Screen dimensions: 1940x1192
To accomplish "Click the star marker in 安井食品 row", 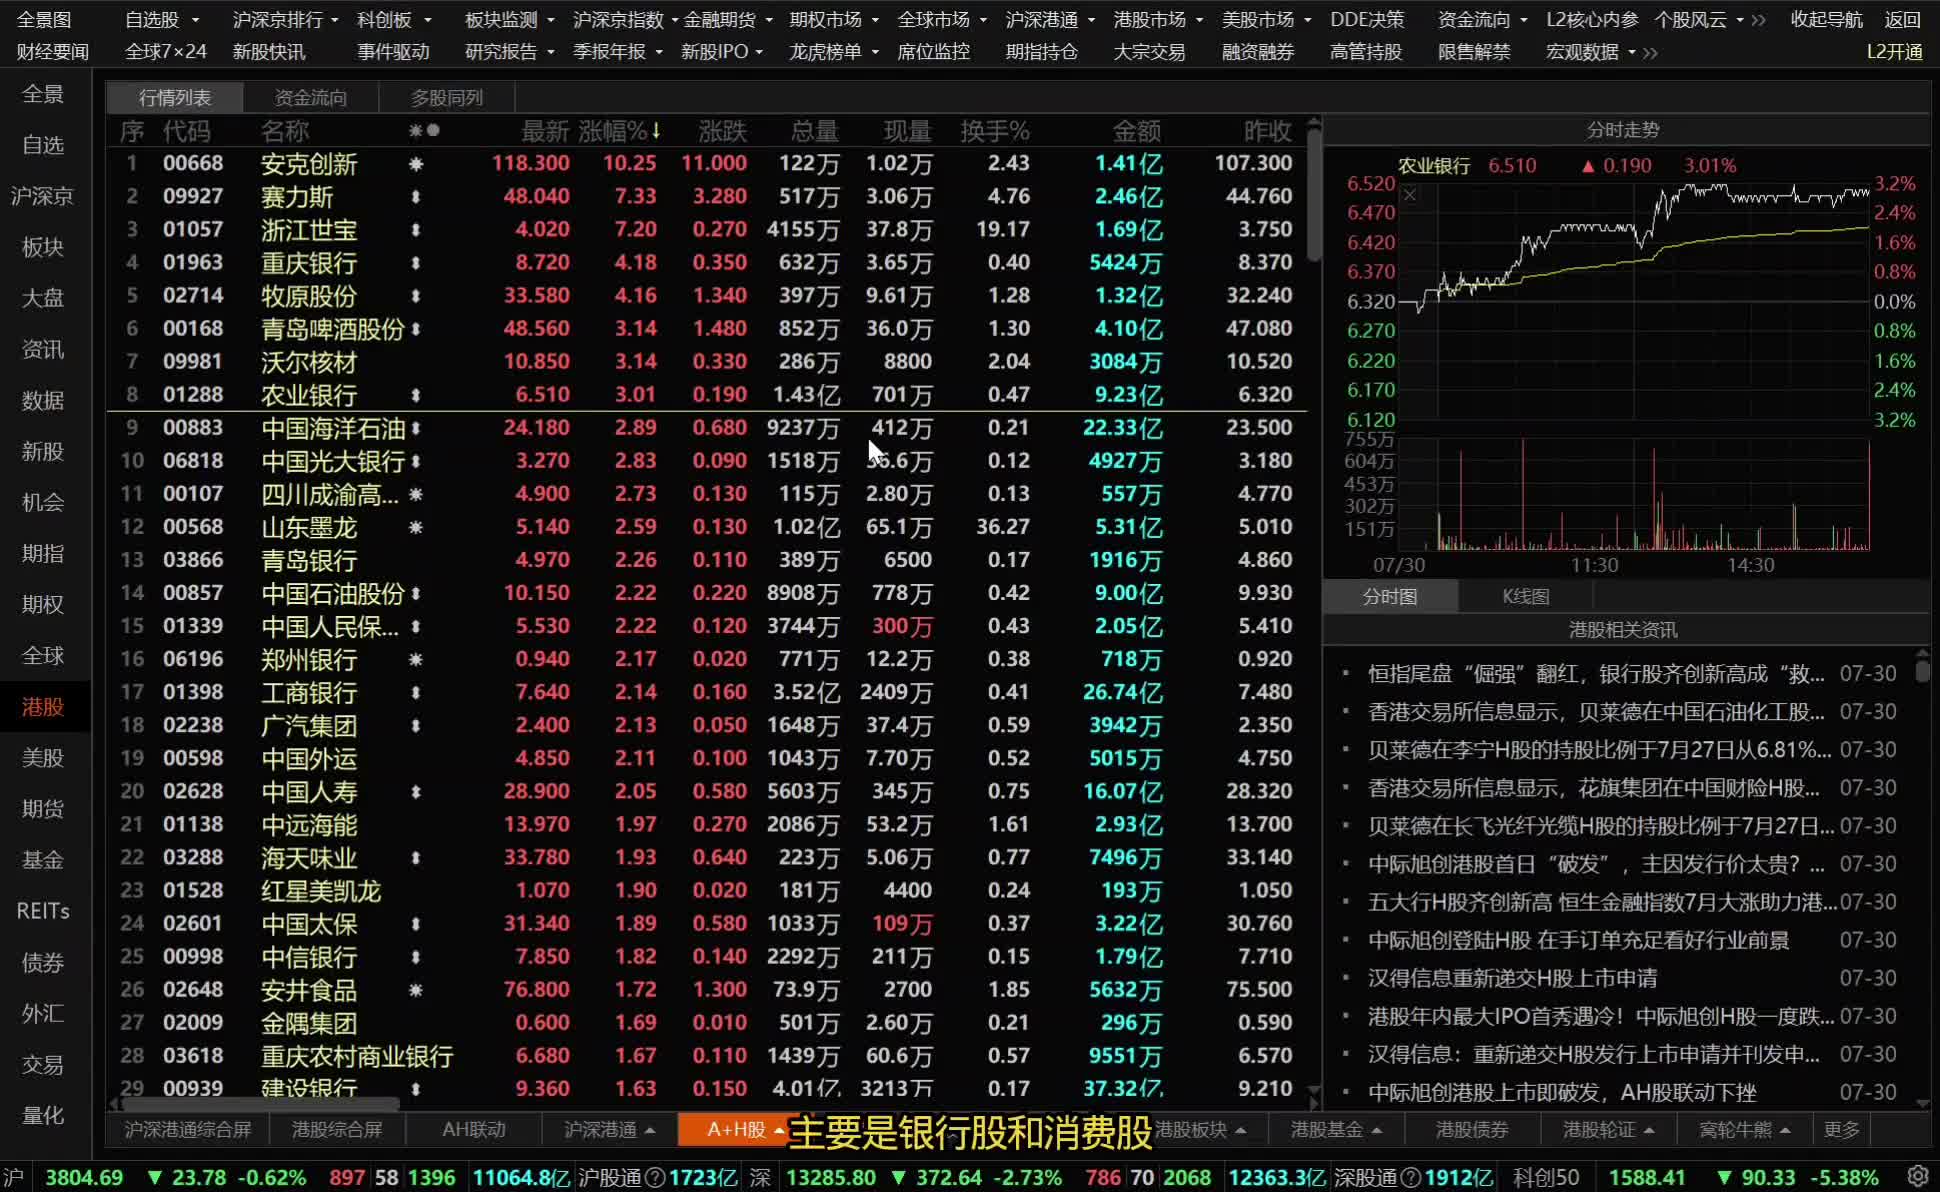I will tap(416, 989).
